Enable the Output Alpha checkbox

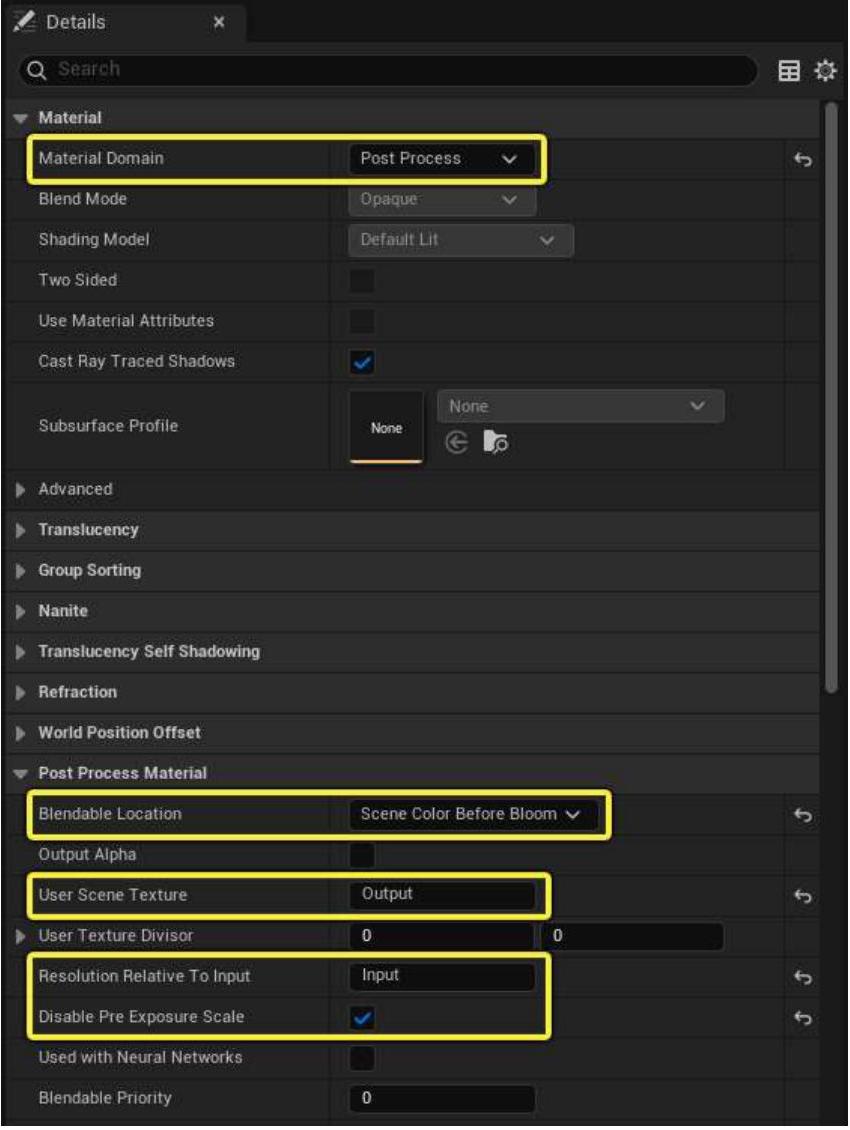click(362, 855)
